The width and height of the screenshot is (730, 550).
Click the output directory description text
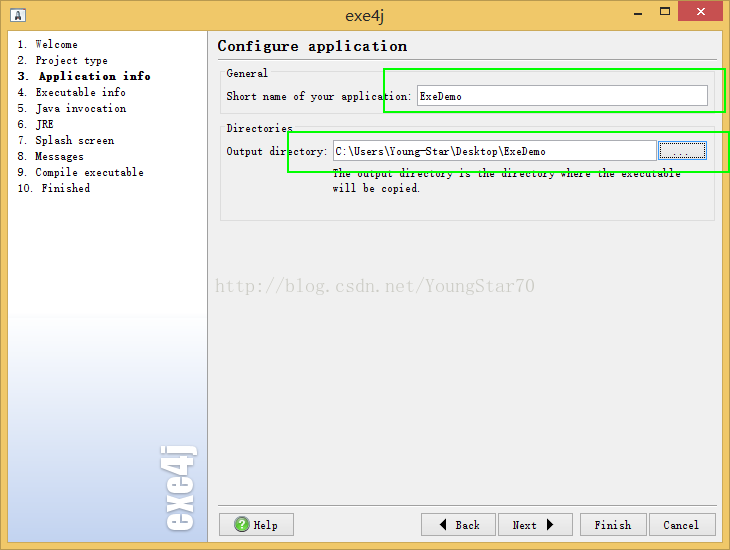tap(506, 181)
